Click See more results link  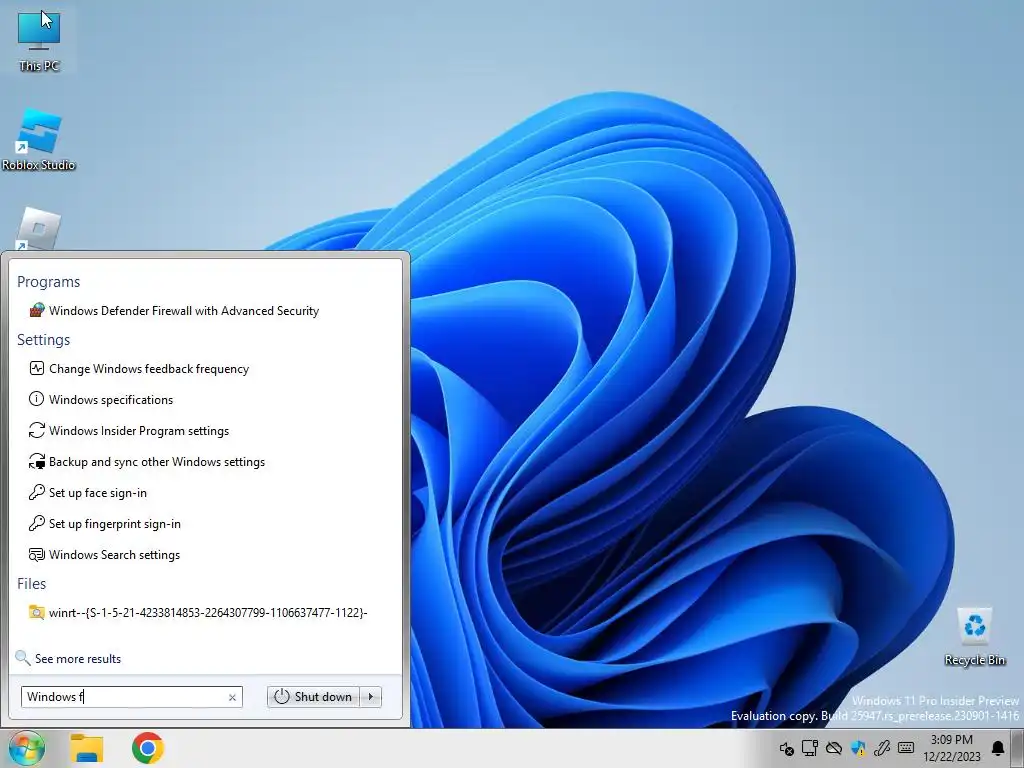pyautogui.click(x=78, y=659)
